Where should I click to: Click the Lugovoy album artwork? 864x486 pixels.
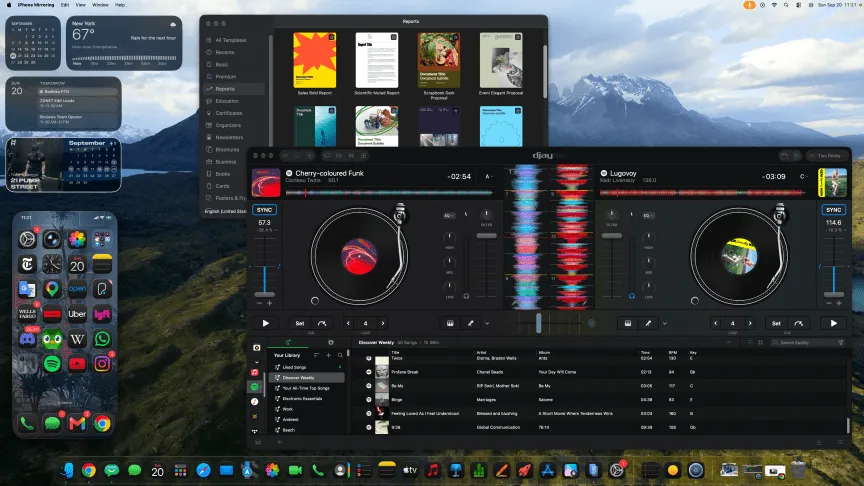click(833, 183)
